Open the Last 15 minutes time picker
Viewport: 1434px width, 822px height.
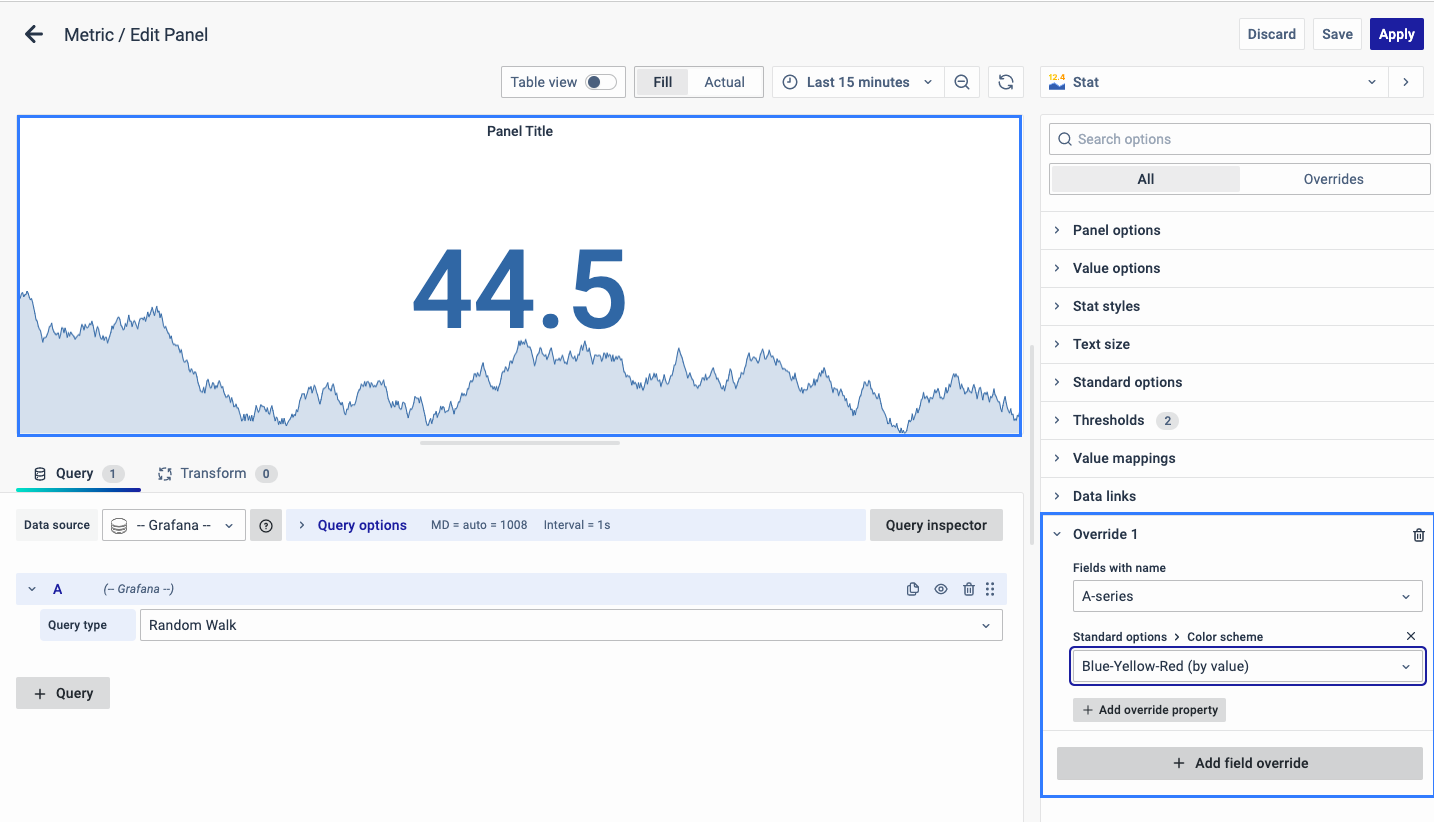coord(858,82)
